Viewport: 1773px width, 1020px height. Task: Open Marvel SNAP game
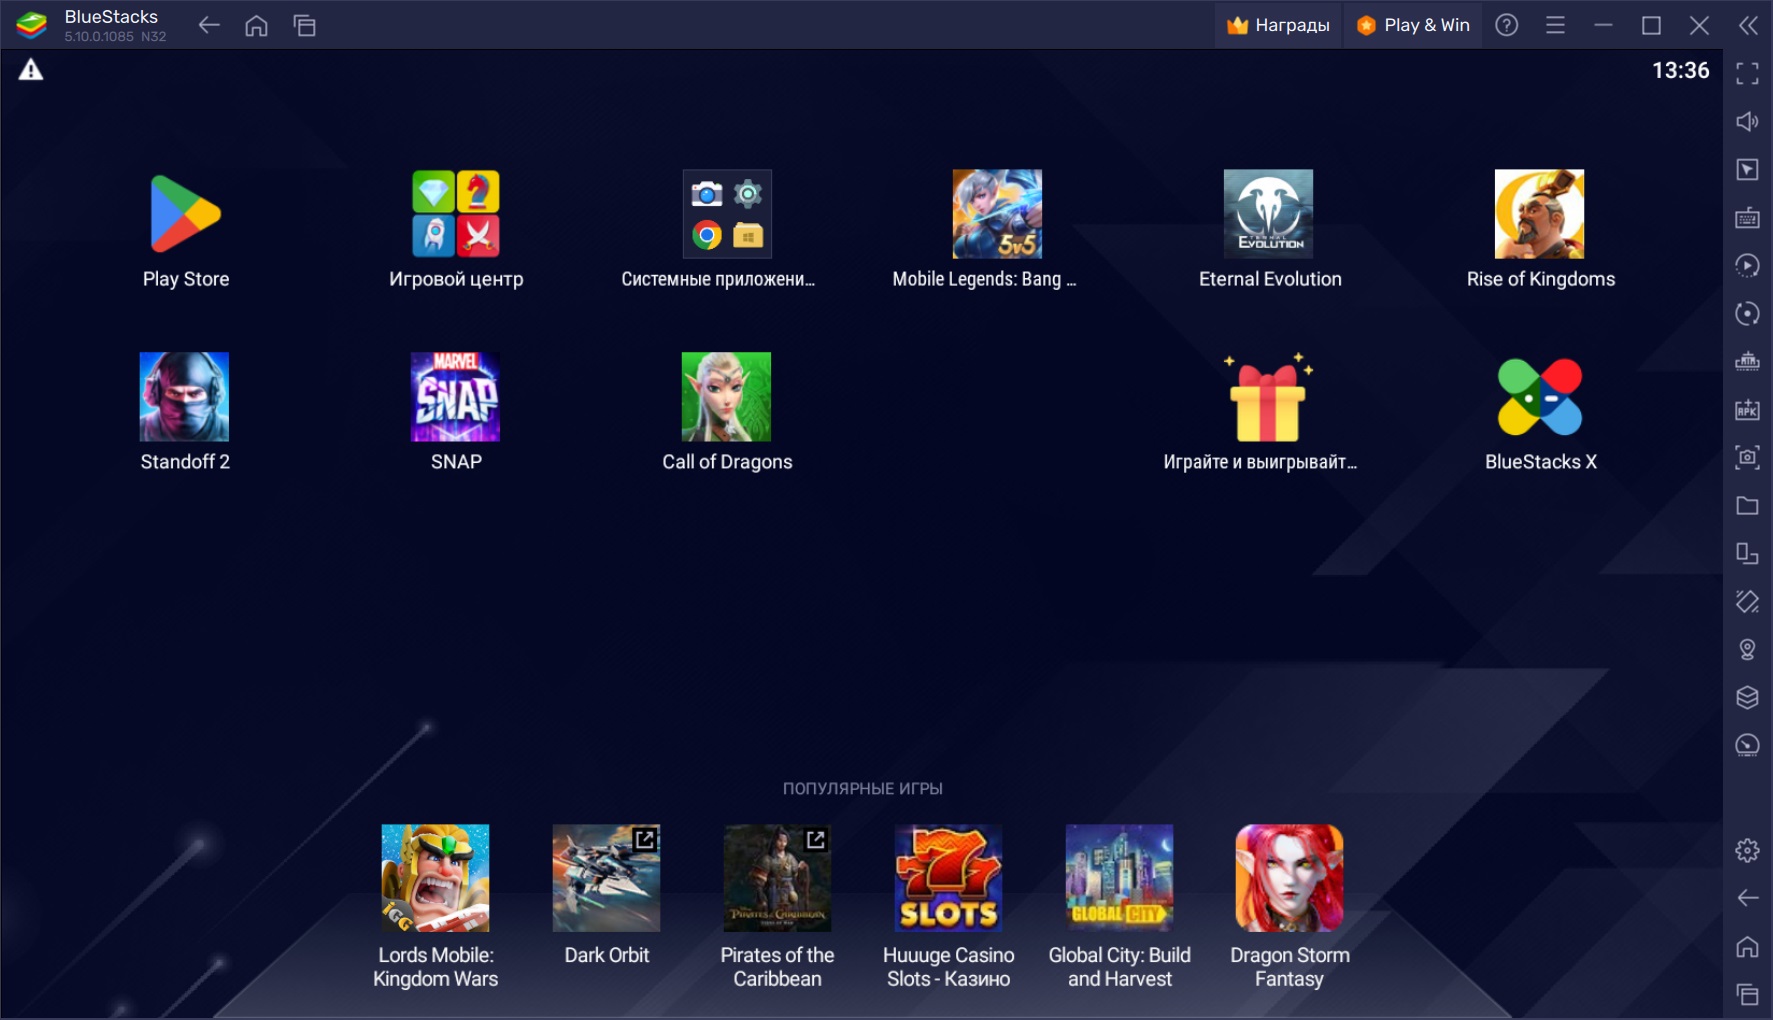(455, 396)
